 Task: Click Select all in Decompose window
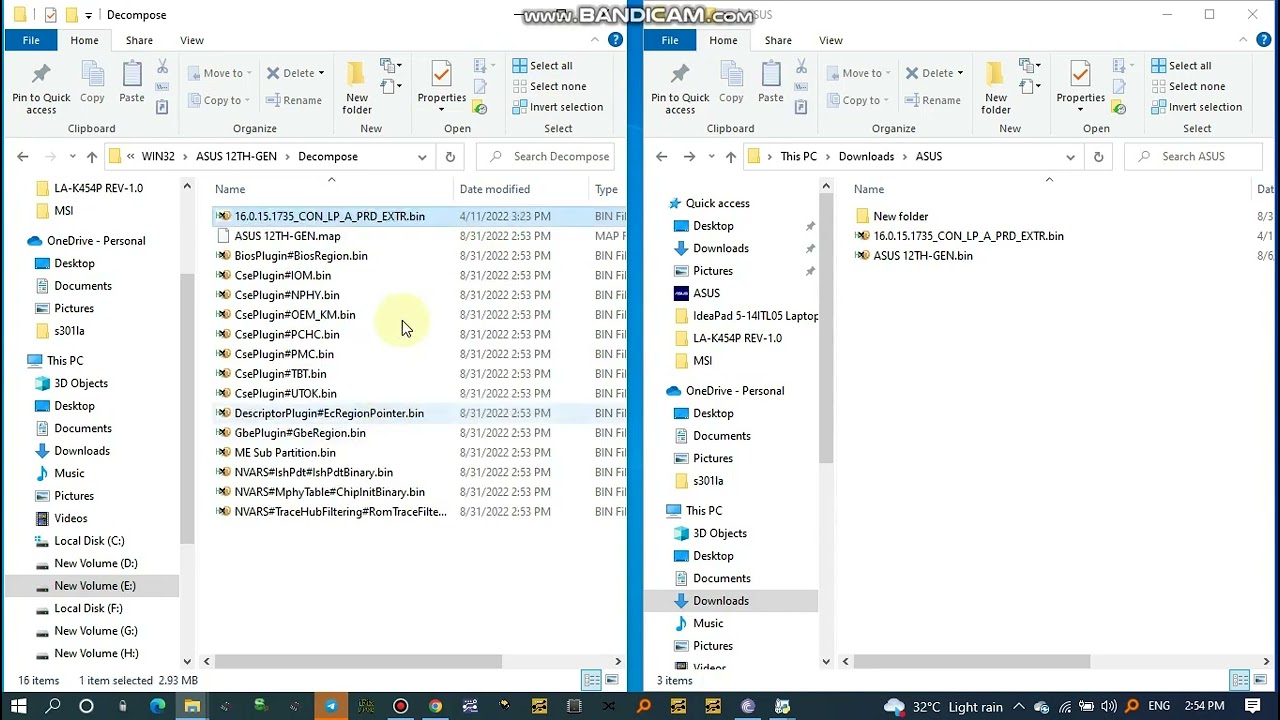(542, 65)
